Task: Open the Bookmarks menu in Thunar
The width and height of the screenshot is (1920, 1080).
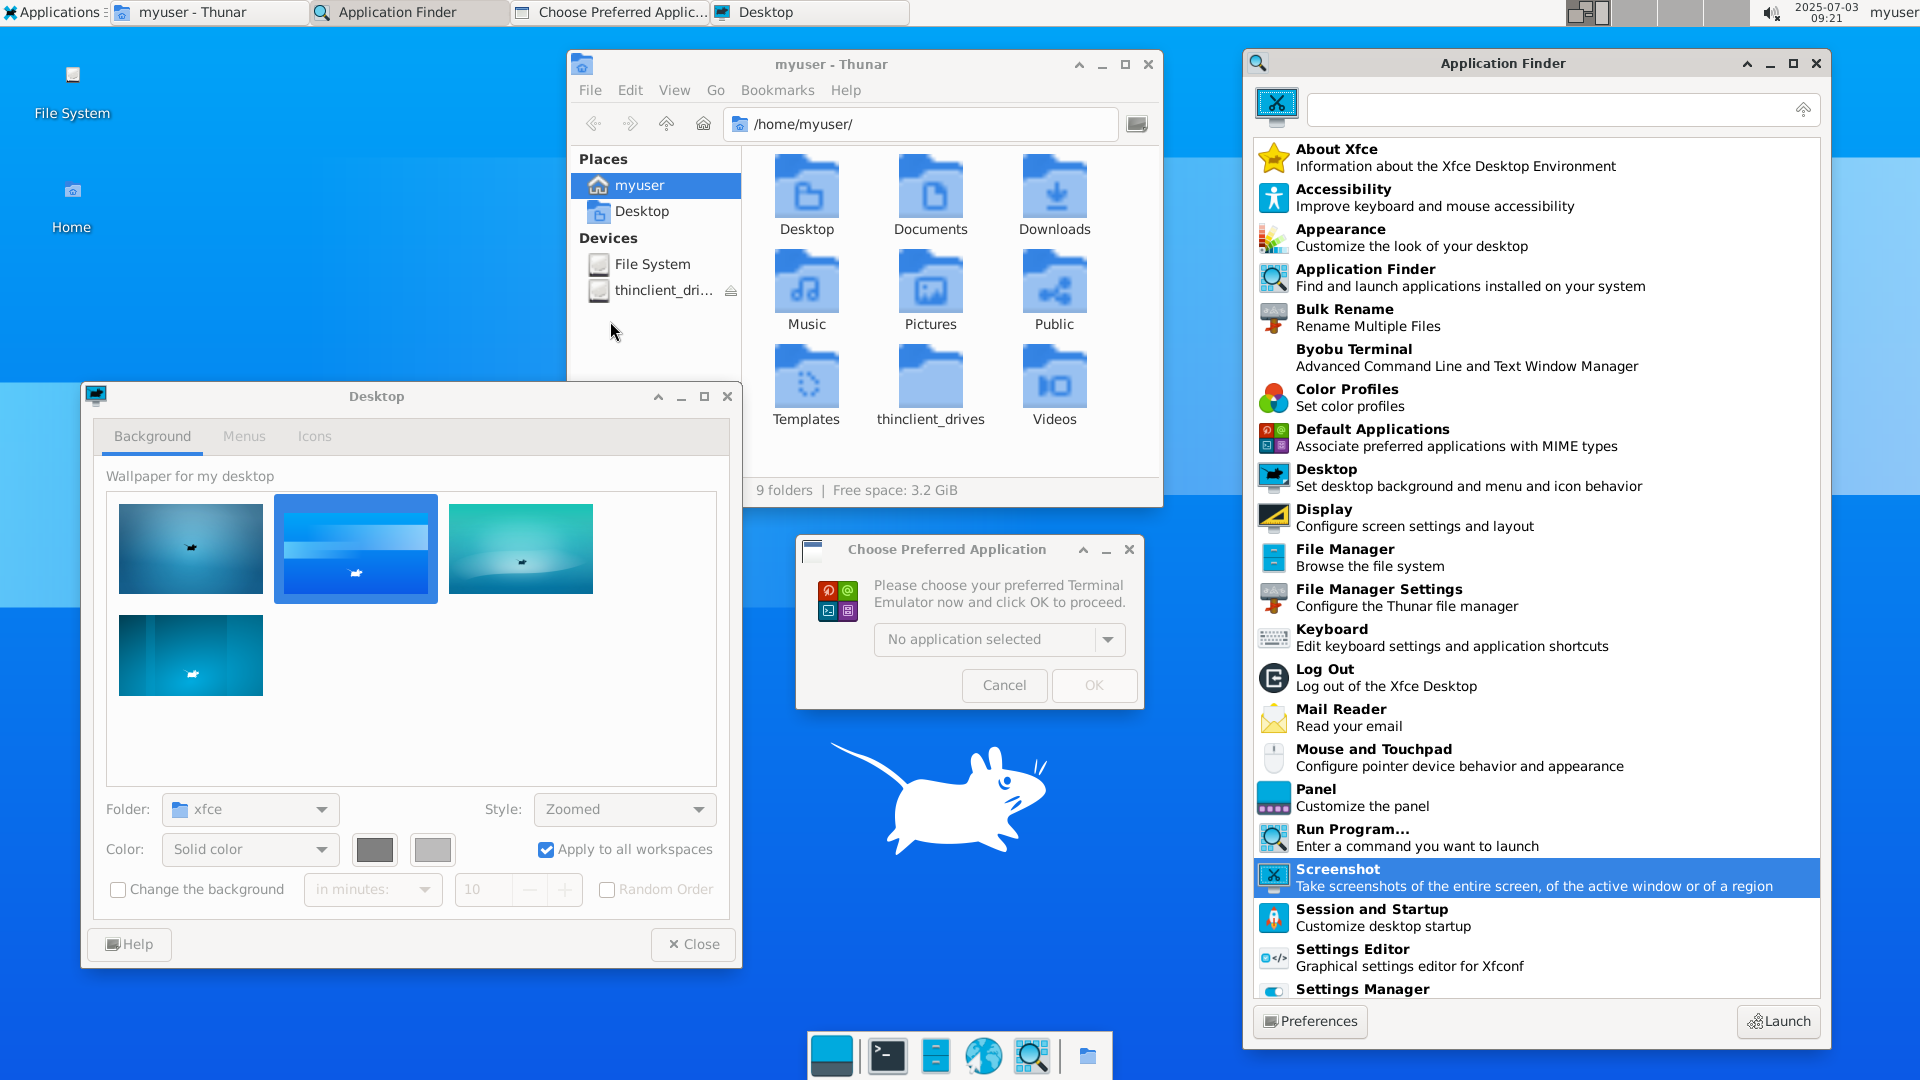Action: pyautogui.click(x=777, y=90)
